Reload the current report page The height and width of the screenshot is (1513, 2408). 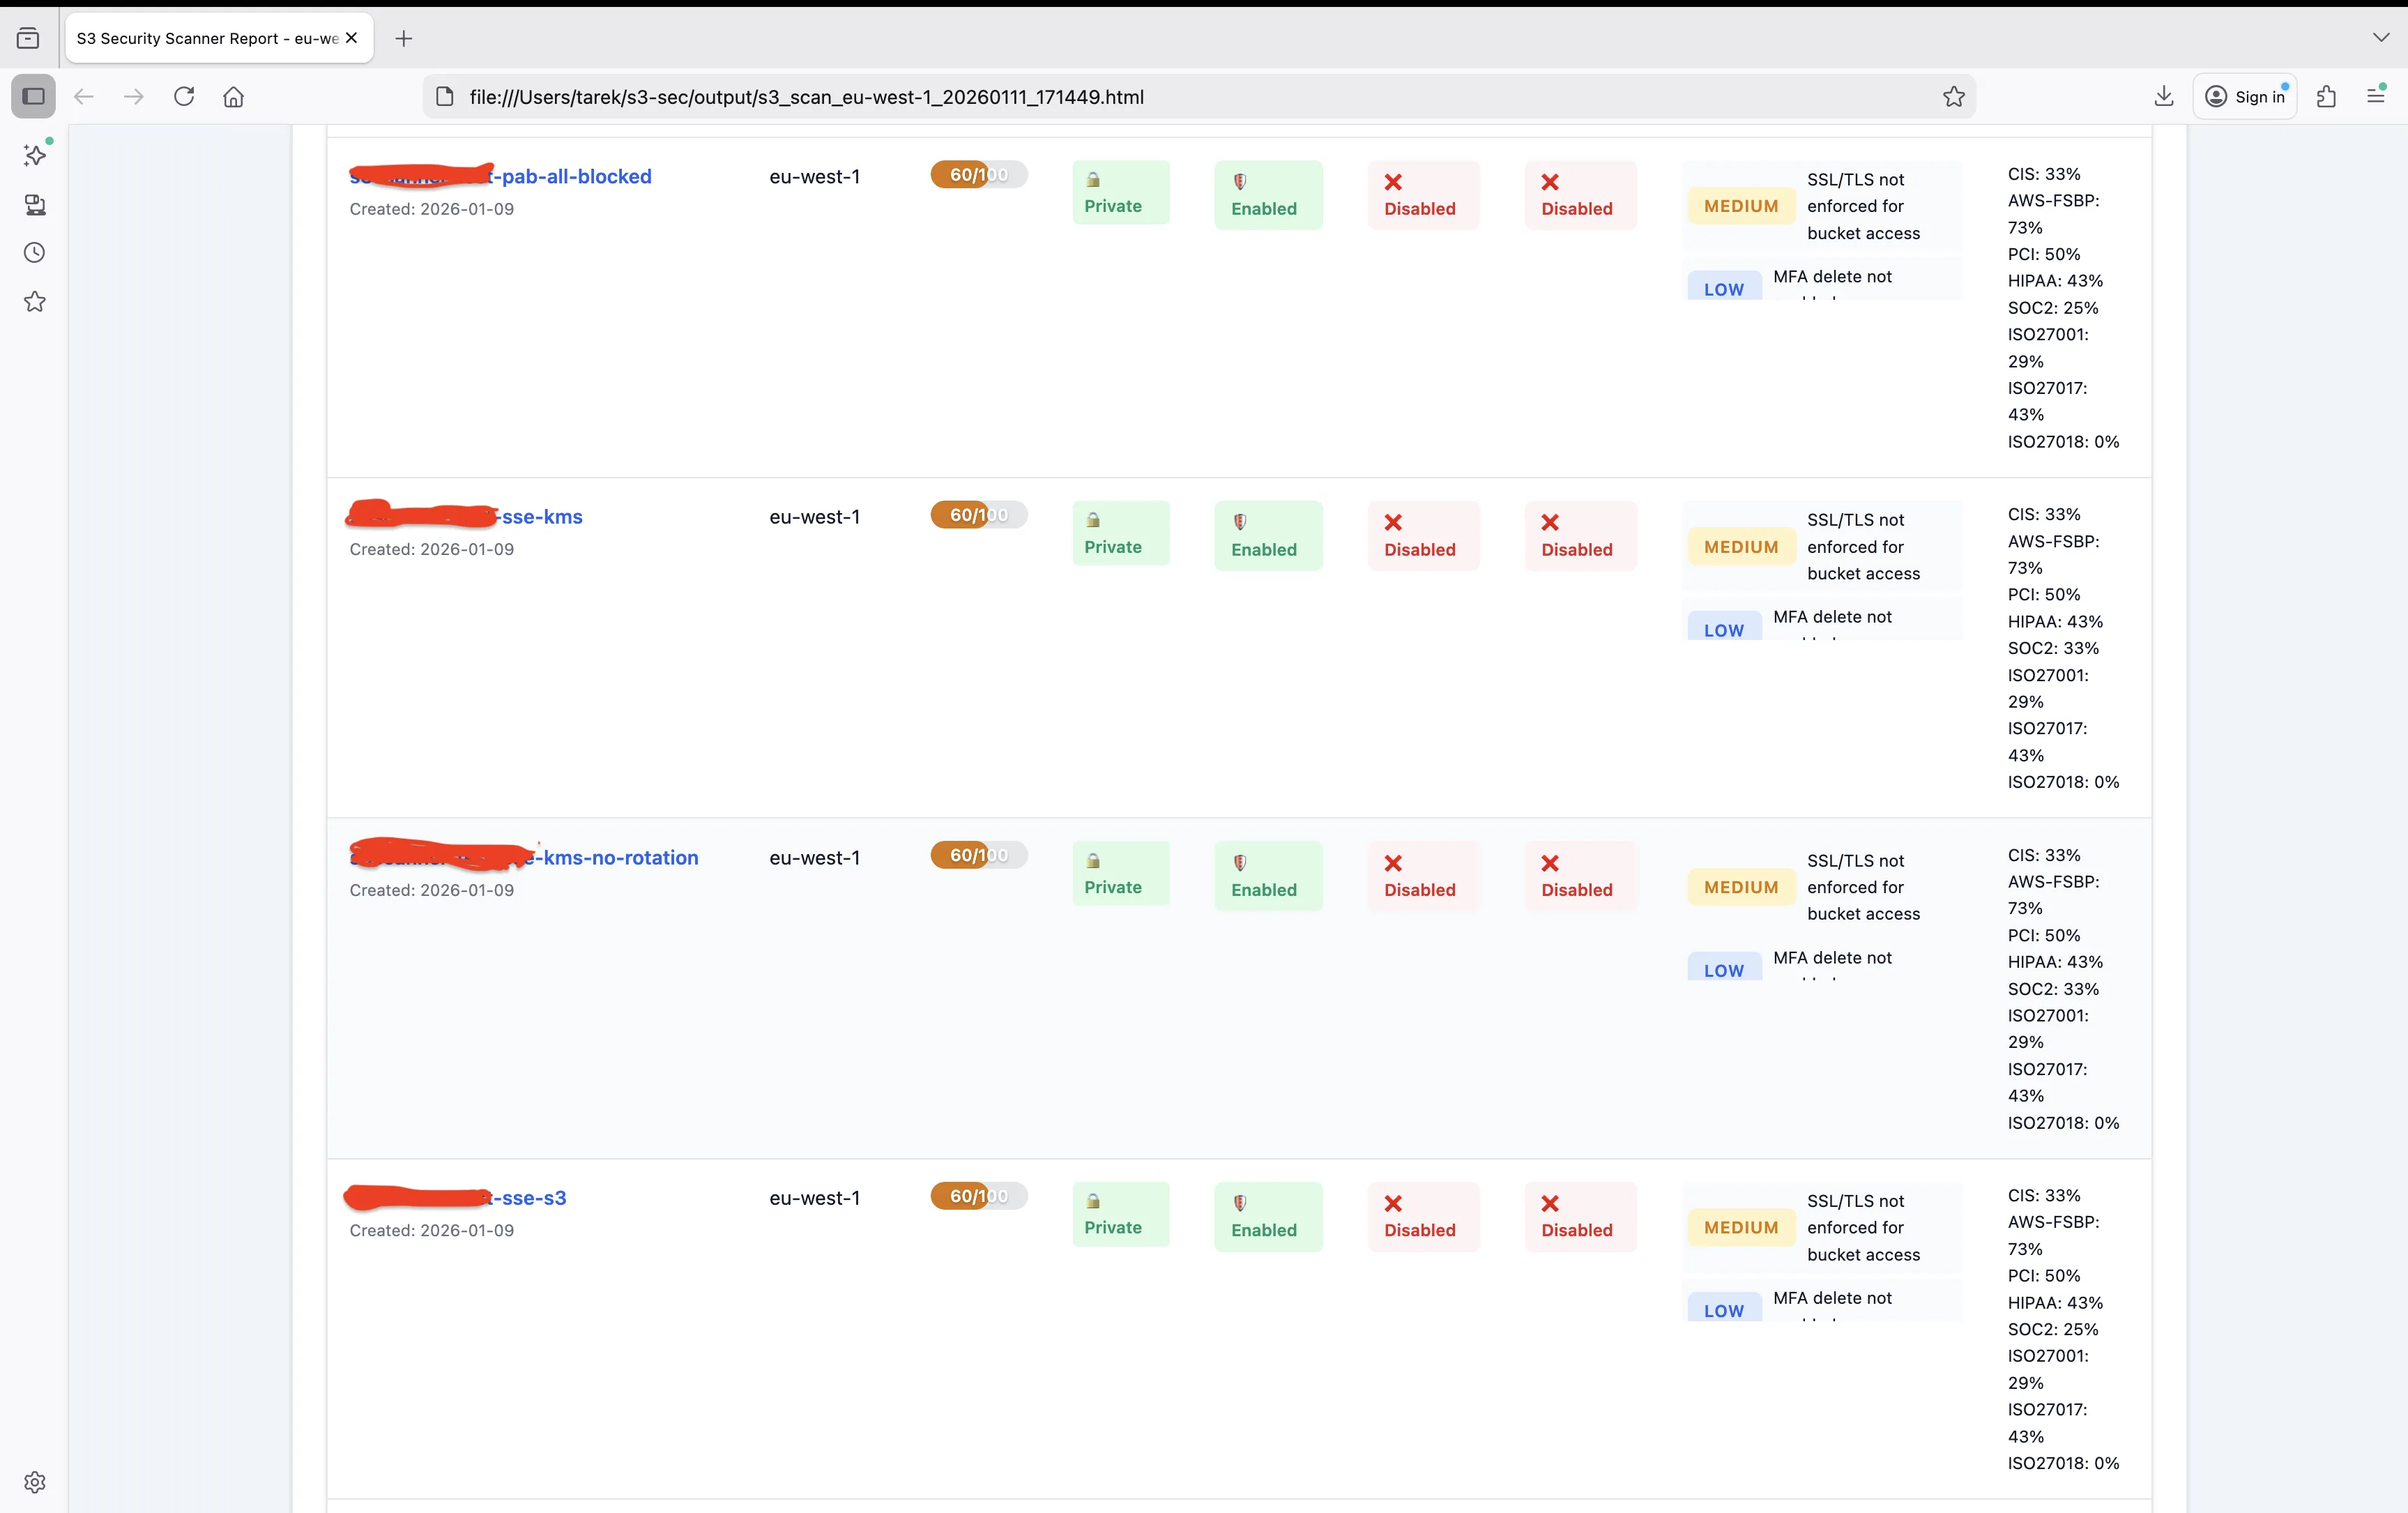point(184,96)
